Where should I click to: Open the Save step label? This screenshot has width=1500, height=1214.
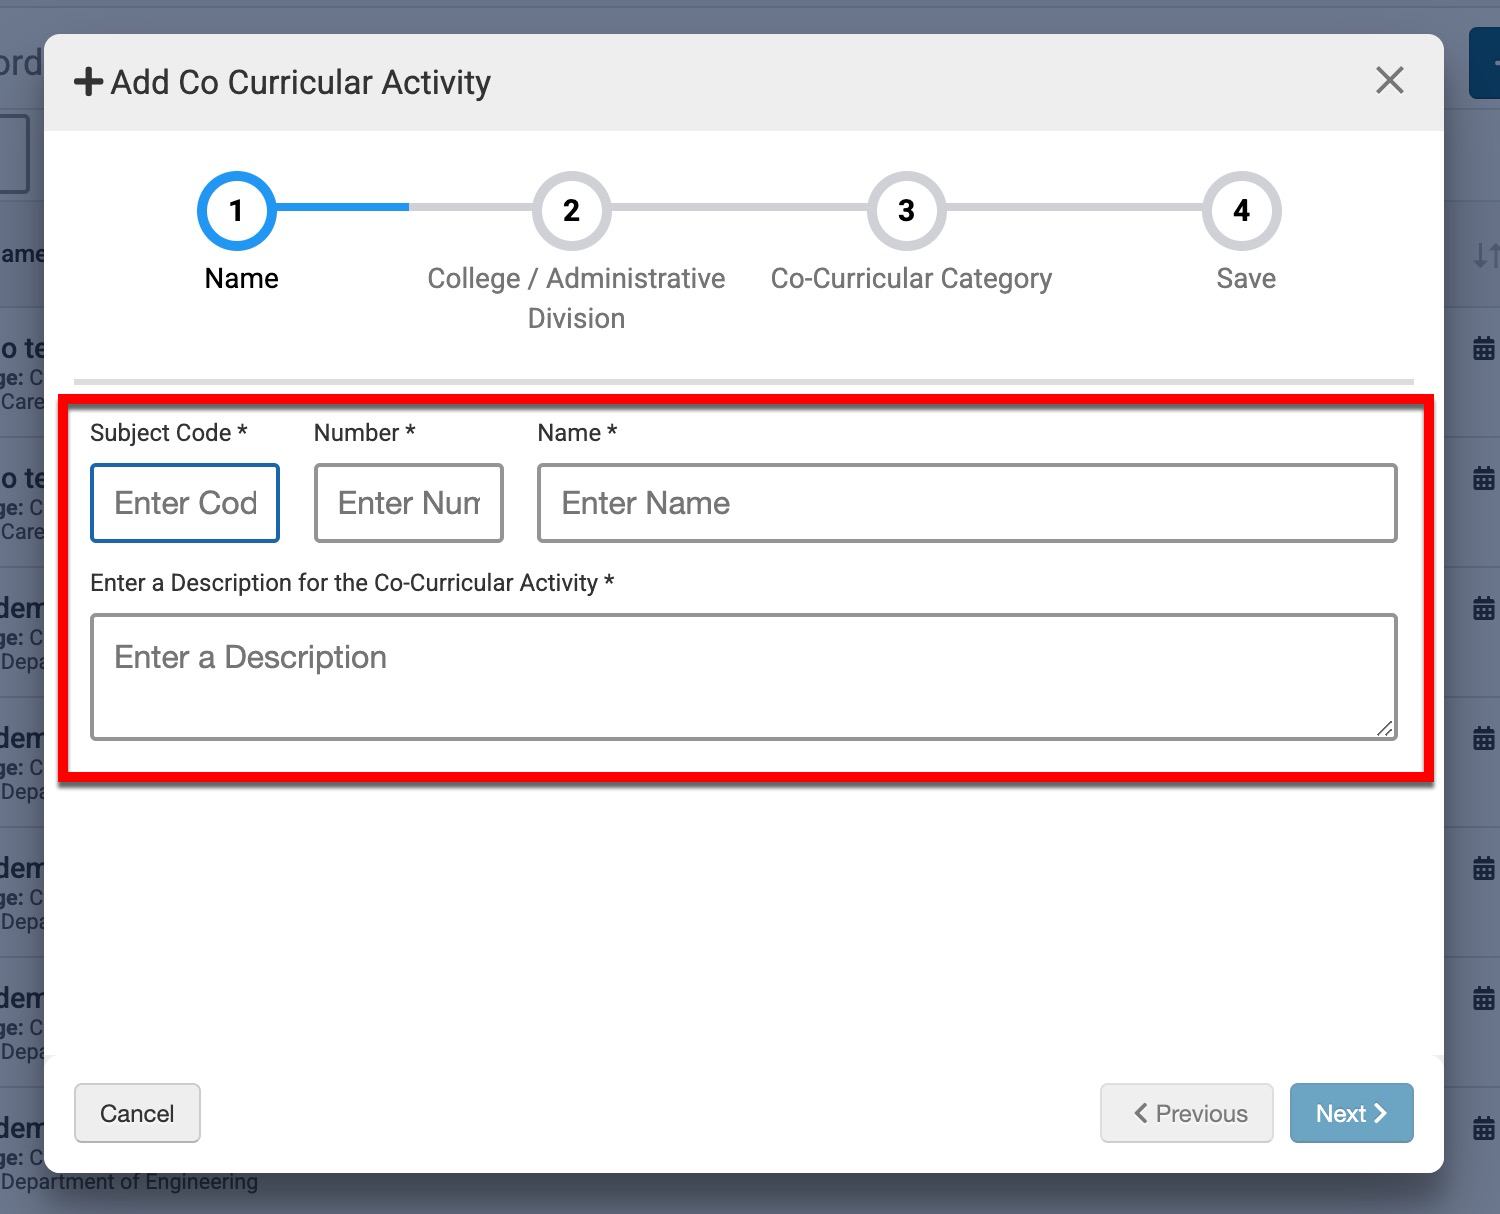click(1245, 279)
